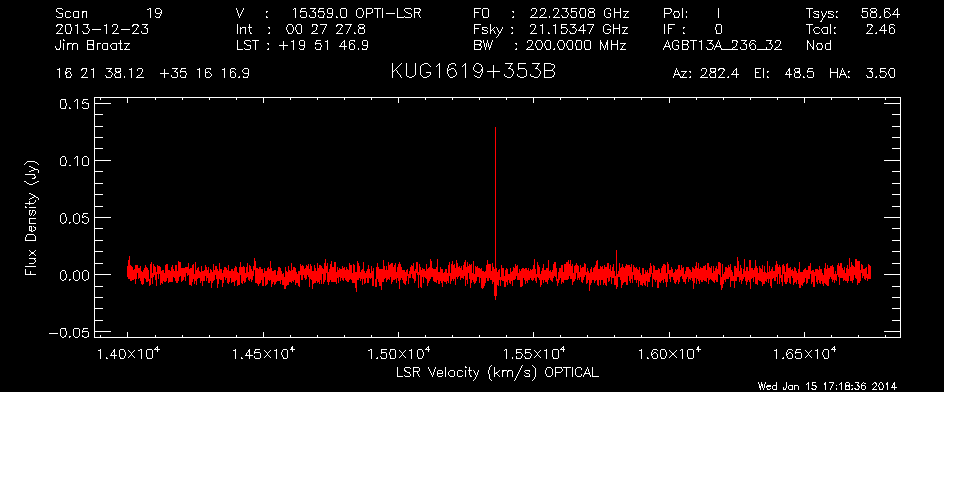Click the Tsys value 58.64

pyautogui.click(x=880, y=13)
